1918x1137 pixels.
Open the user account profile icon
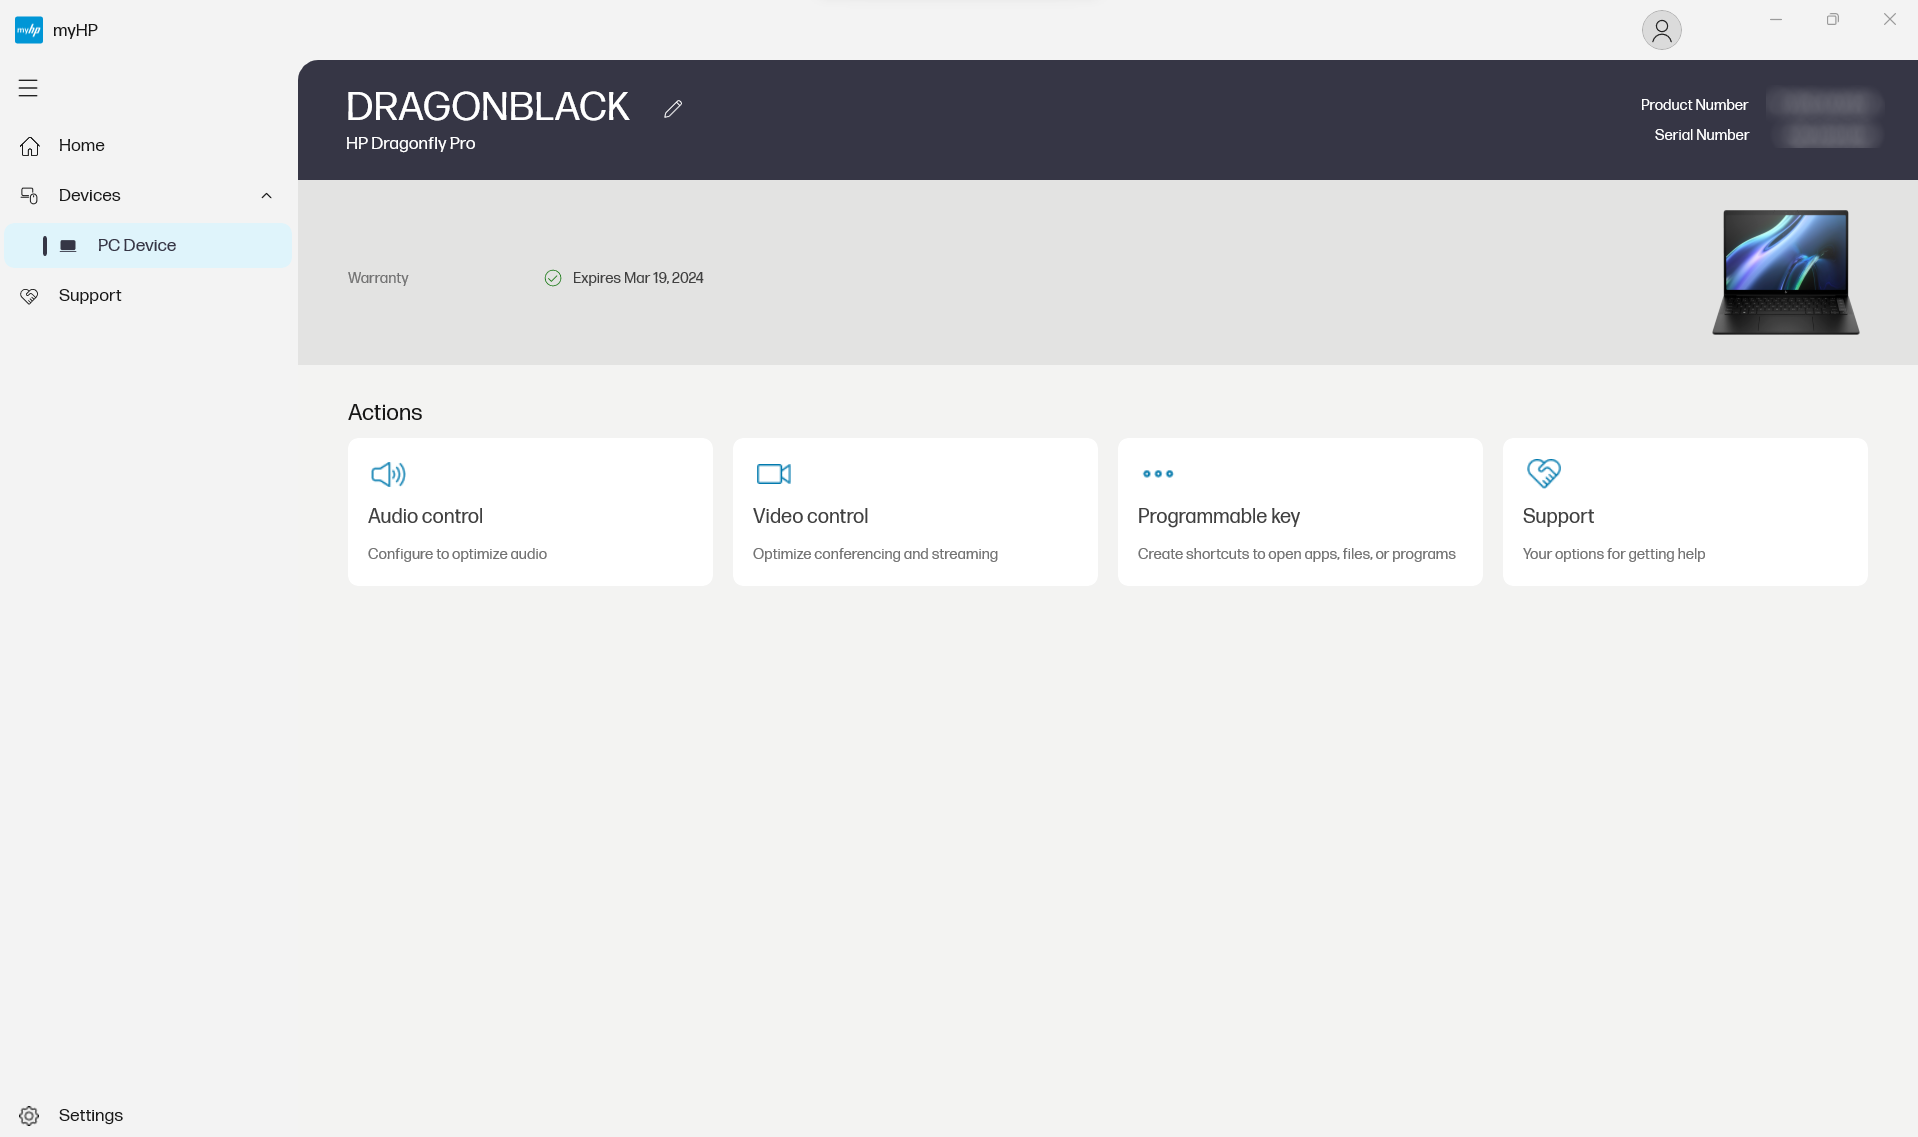(x=1661, y=30)
